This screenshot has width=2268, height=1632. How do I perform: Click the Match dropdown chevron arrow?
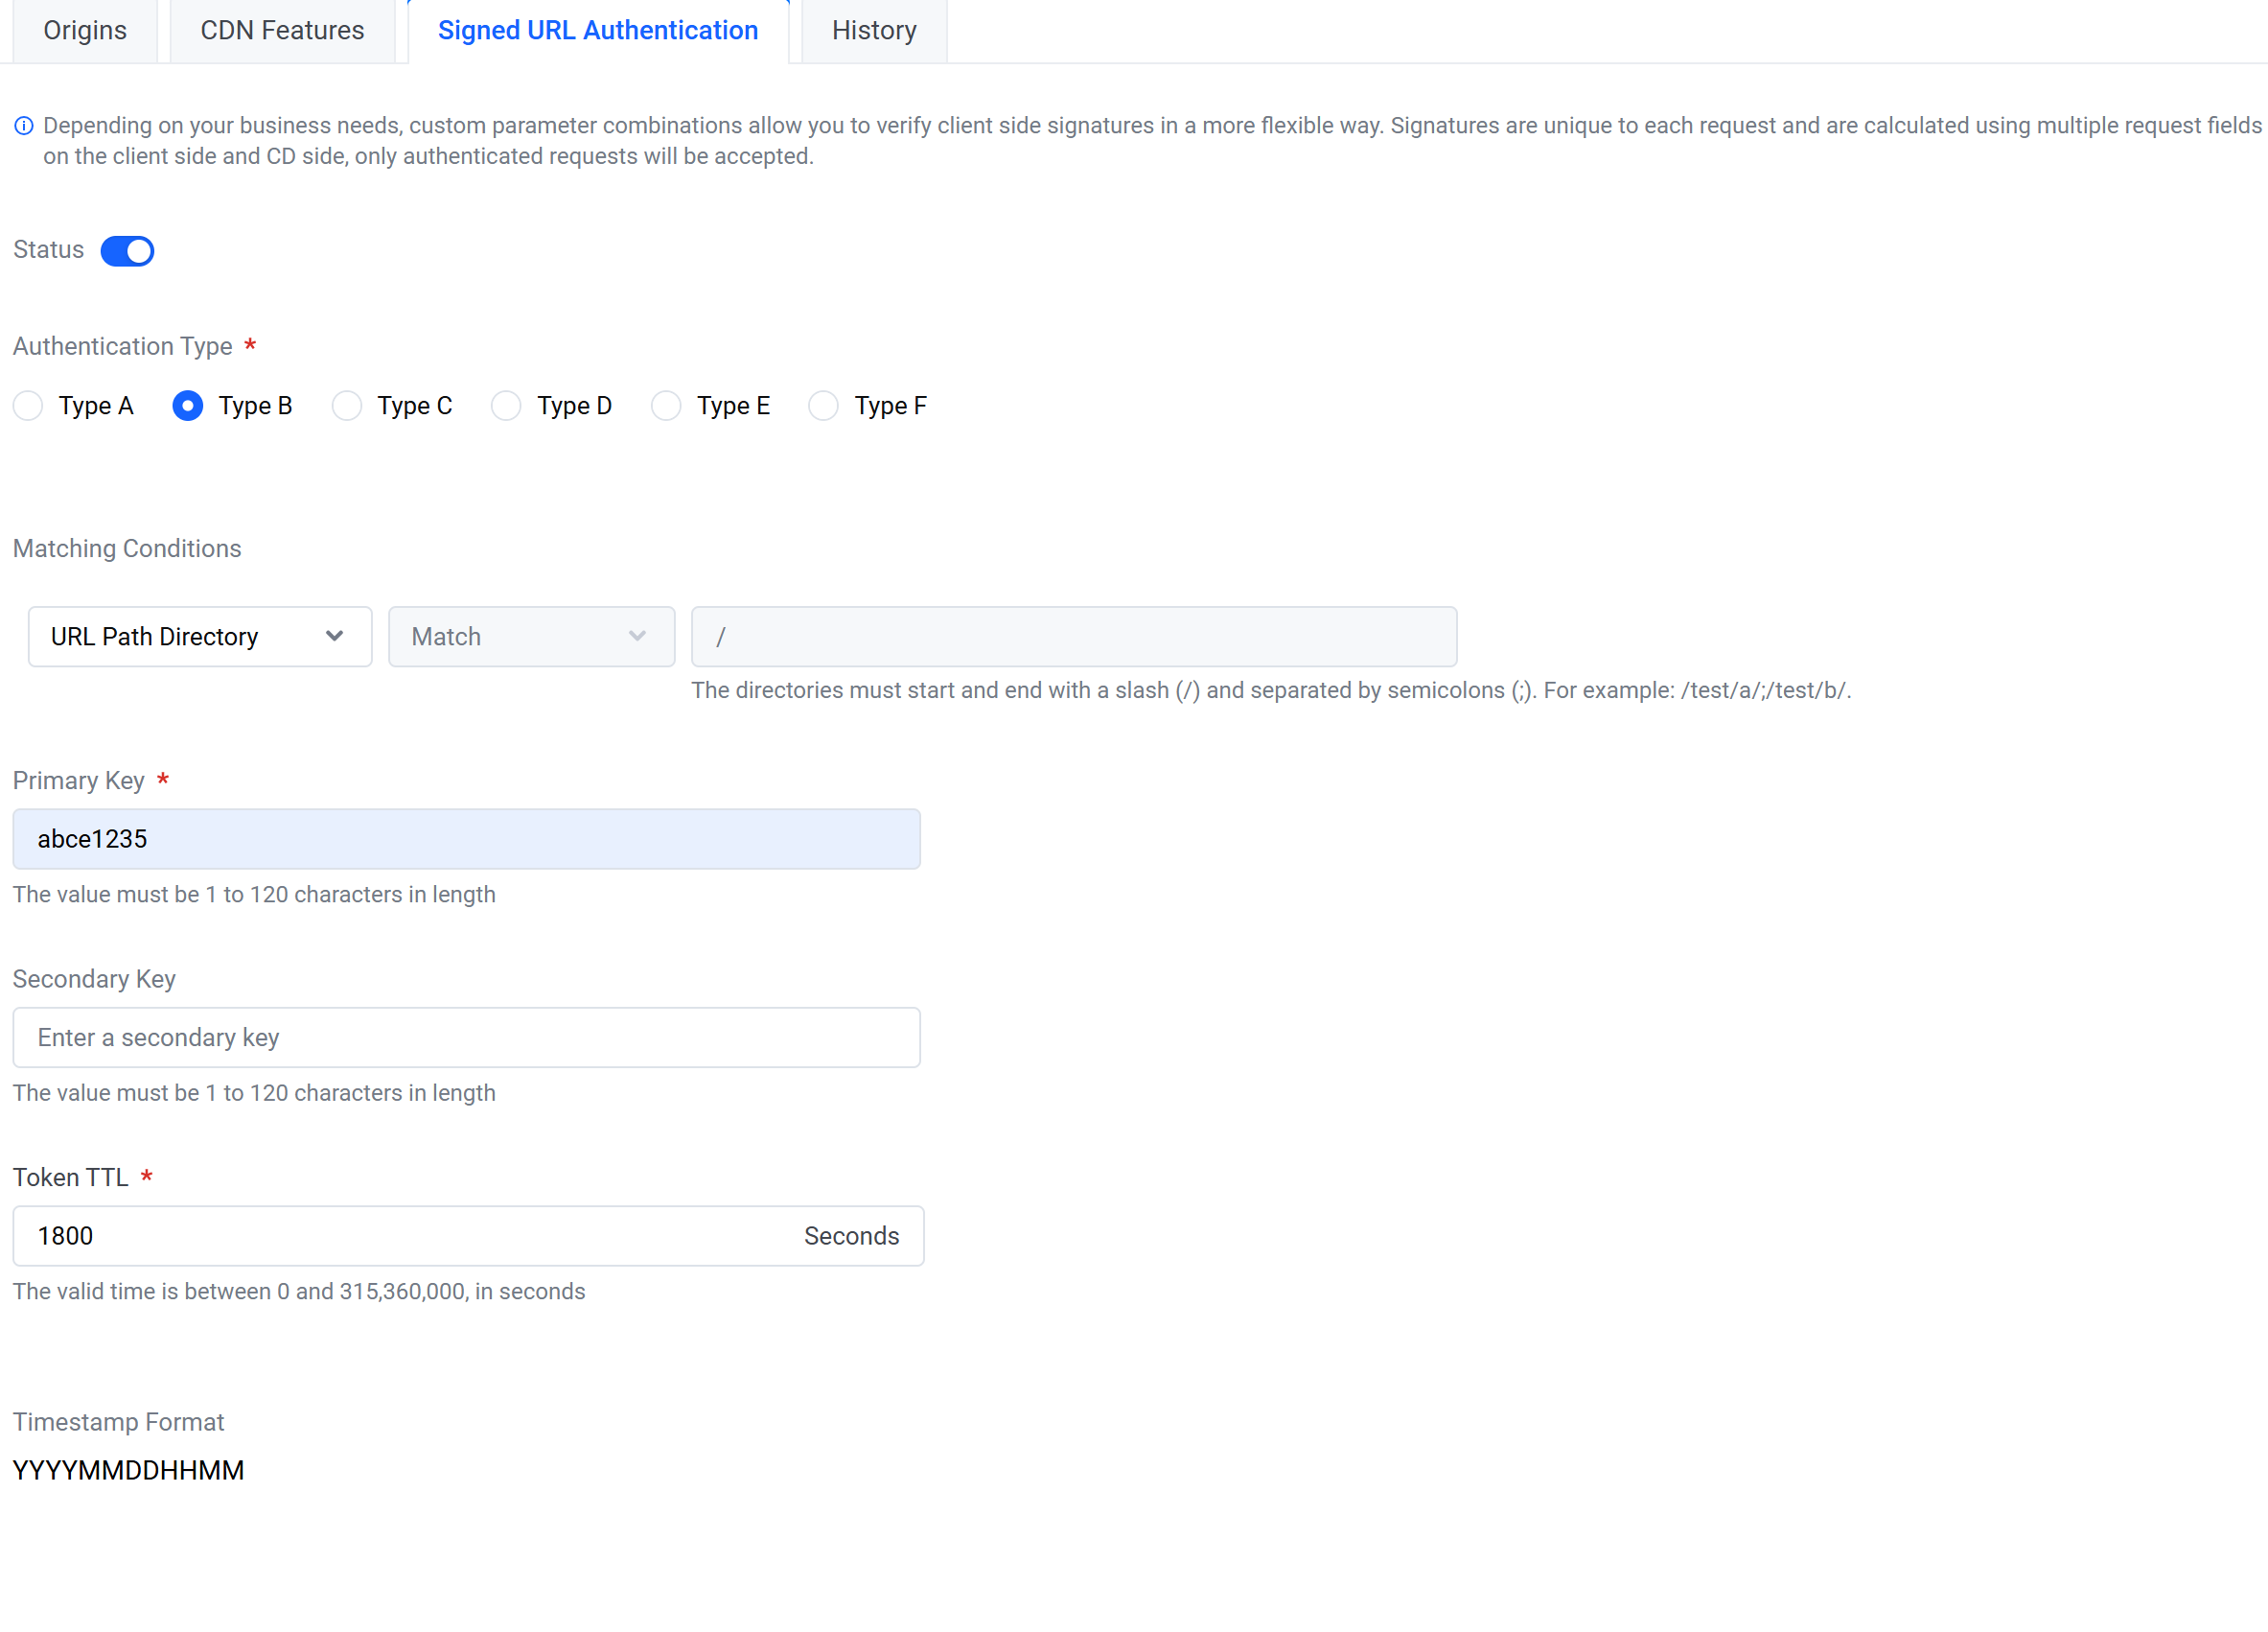click(637, 636)
